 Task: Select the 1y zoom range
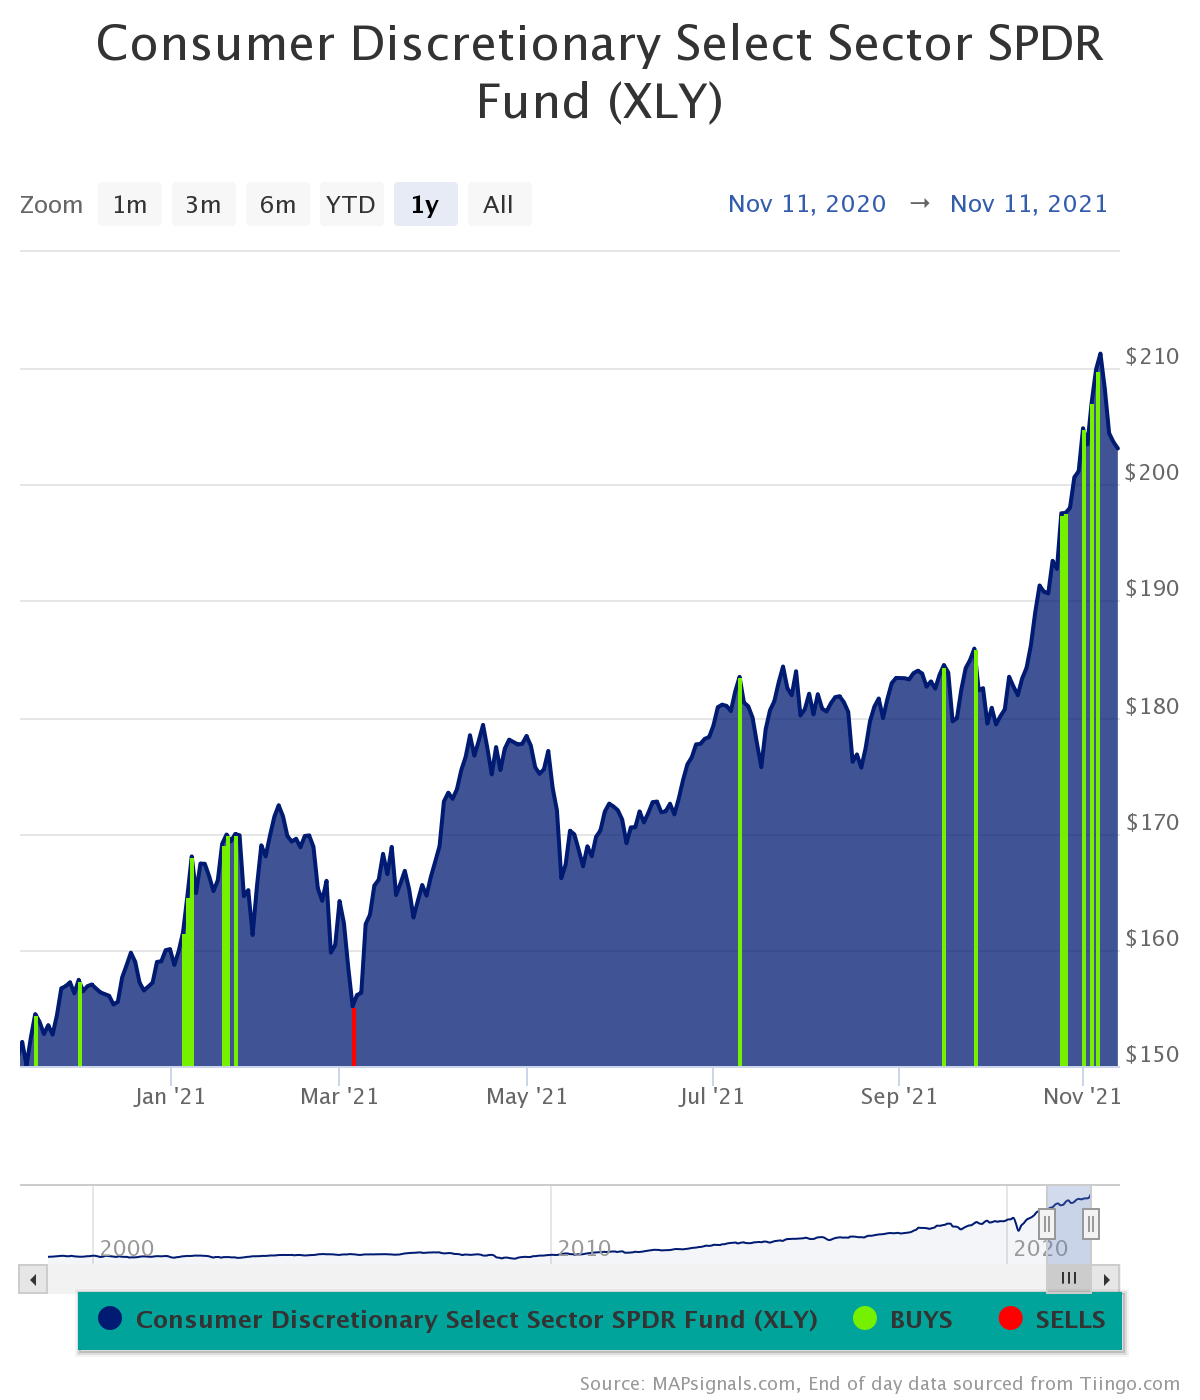425,204
